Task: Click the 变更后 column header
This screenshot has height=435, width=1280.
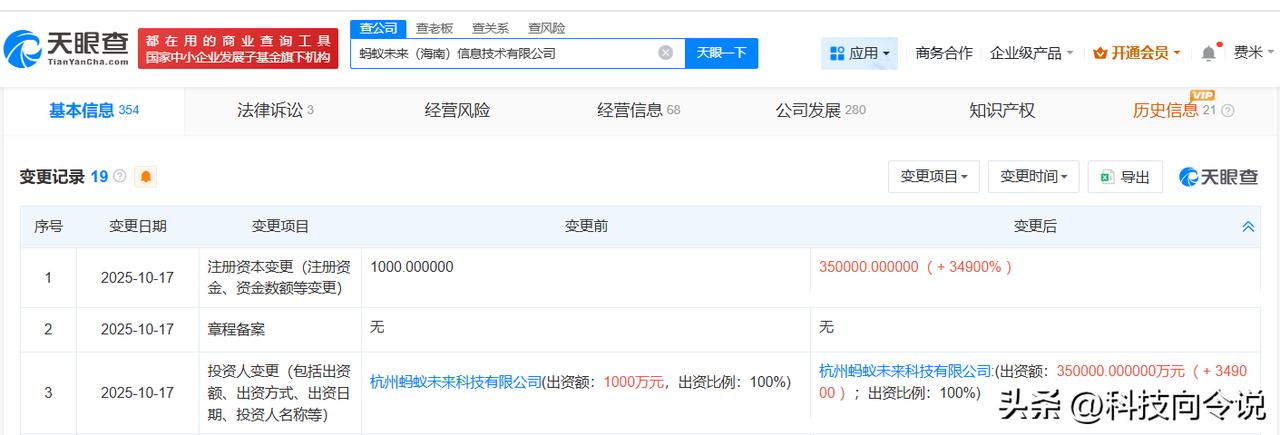Action: tap(1035, 227)
